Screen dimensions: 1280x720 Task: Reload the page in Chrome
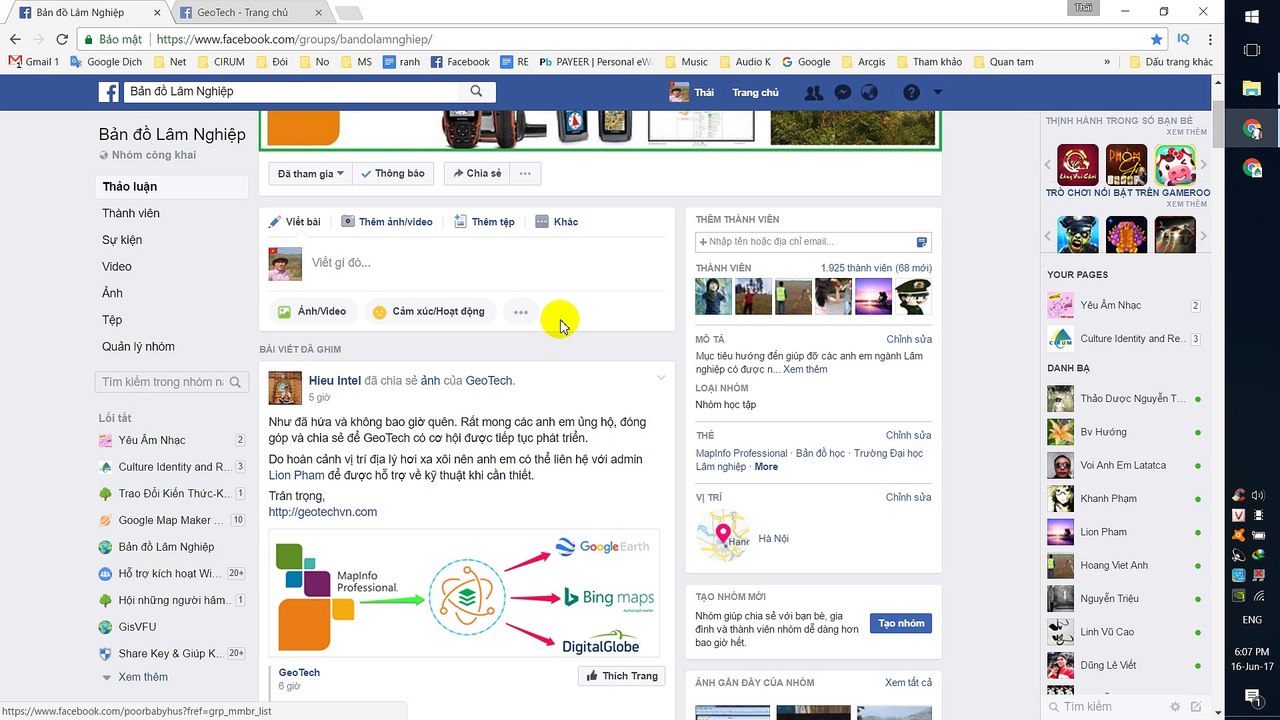62,39
